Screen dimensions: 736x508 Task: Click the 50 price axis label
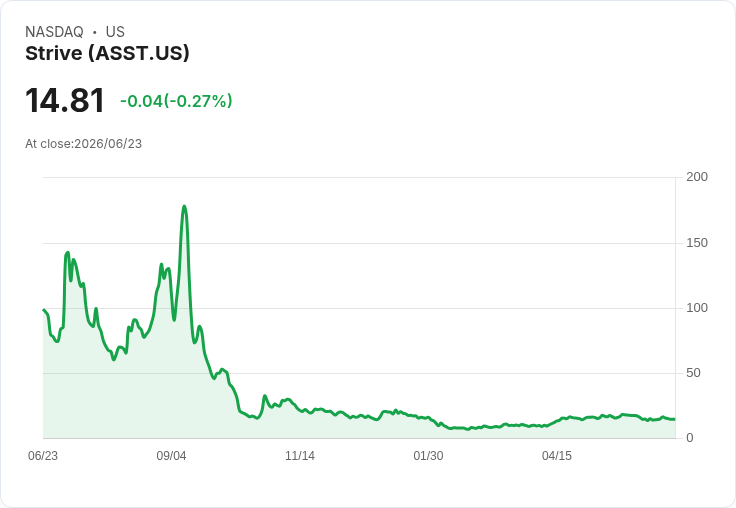(x=693, y=373)
